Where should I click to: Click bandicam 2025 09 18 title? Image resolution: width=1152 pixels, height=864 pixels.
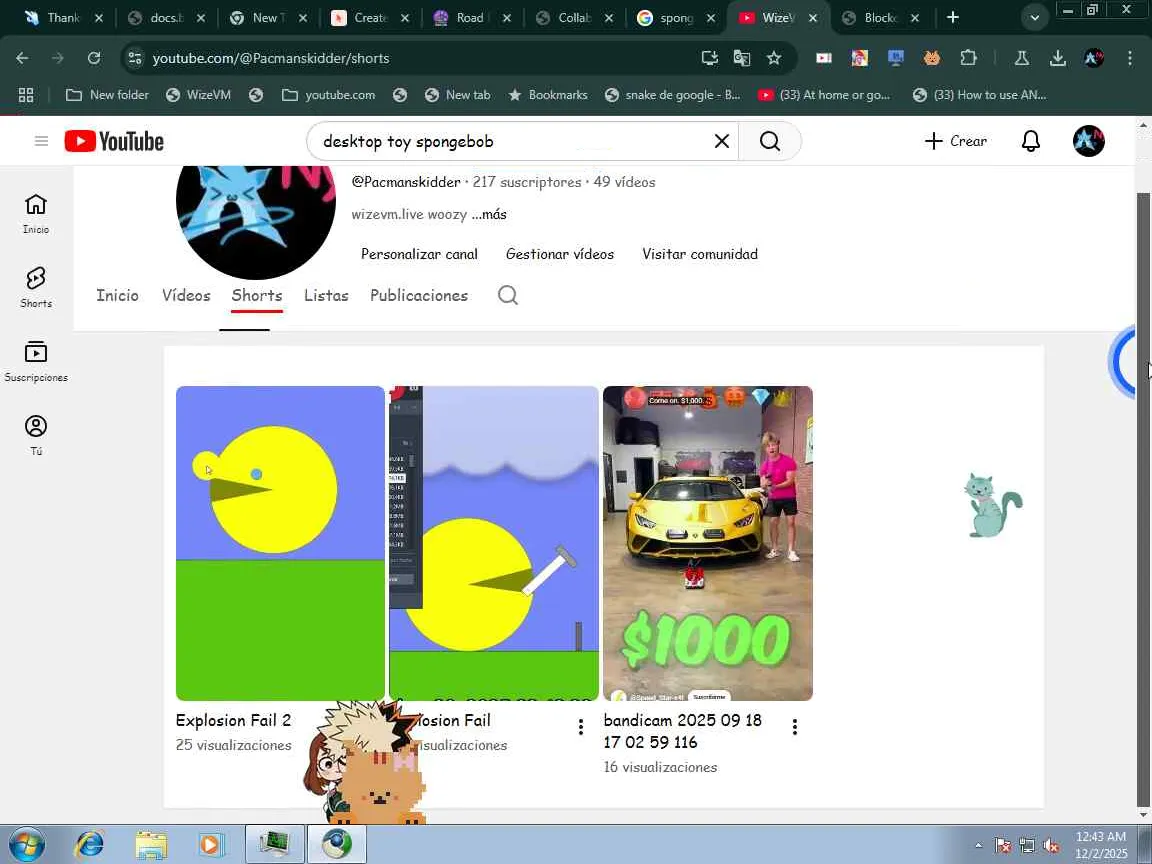point(683,731)
